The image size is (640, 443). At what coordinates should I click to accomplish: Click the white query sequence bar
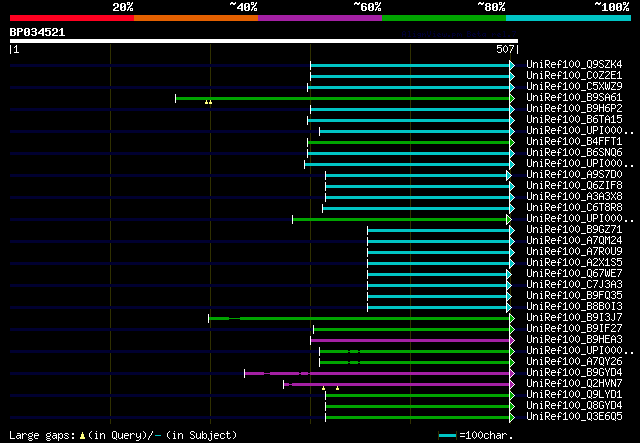click(x=264, y=41)
